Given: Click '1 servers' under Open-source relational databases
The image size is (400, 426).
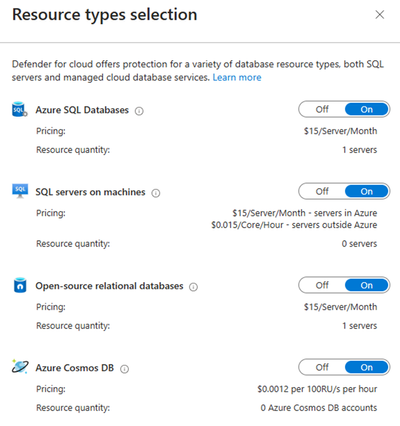Looking at the screenshot, I should (360, 326).
